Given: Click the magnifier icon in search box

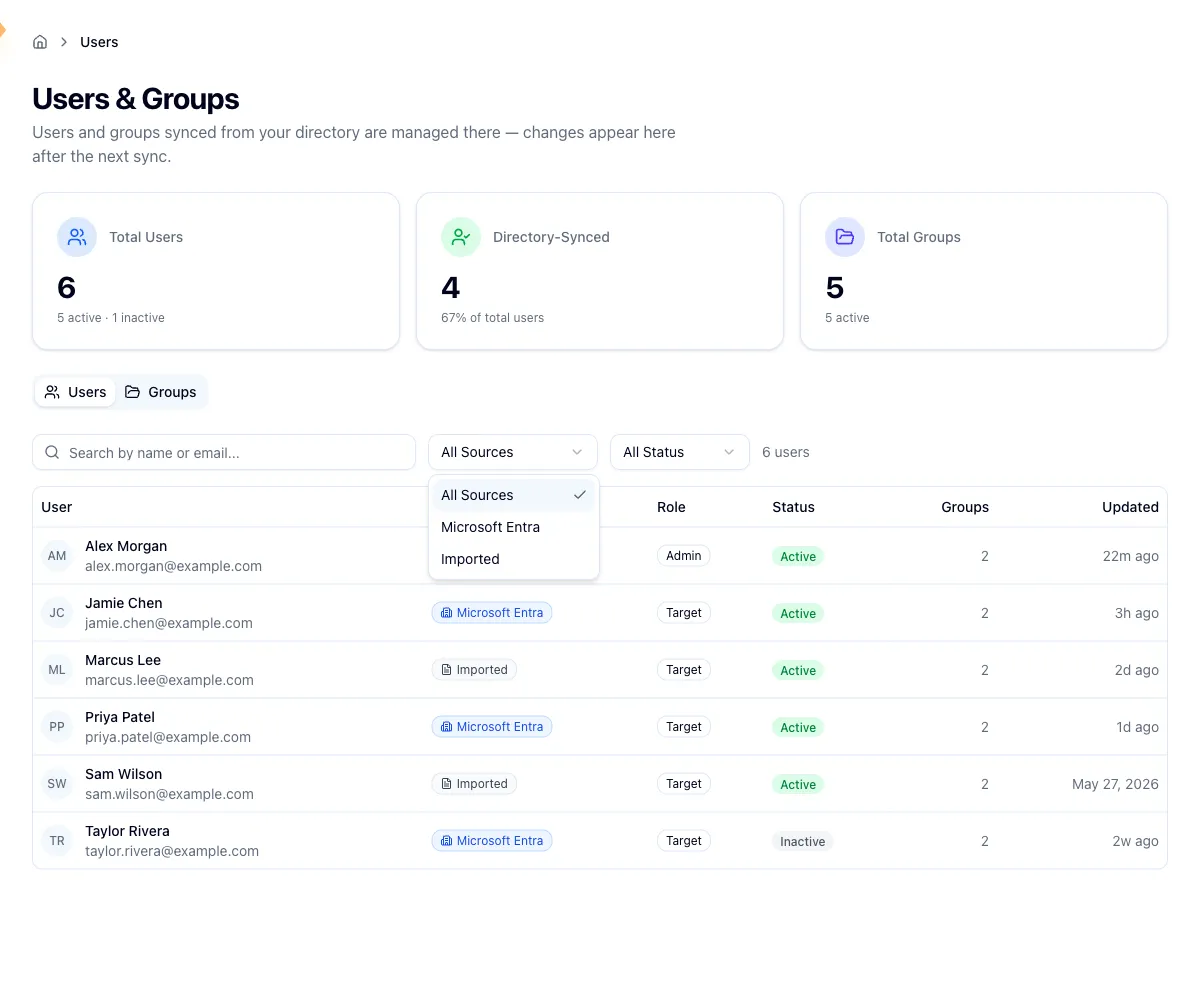Looking at the screenshot, I should click(52, 452).
